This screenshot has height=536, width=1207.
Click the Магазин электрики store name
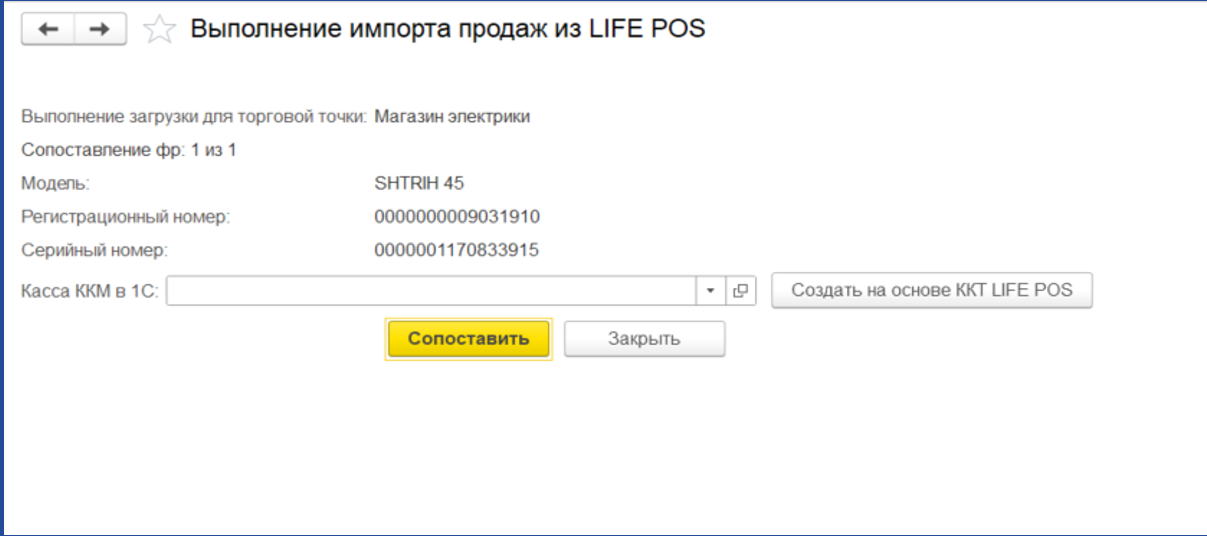pos(452,116)
